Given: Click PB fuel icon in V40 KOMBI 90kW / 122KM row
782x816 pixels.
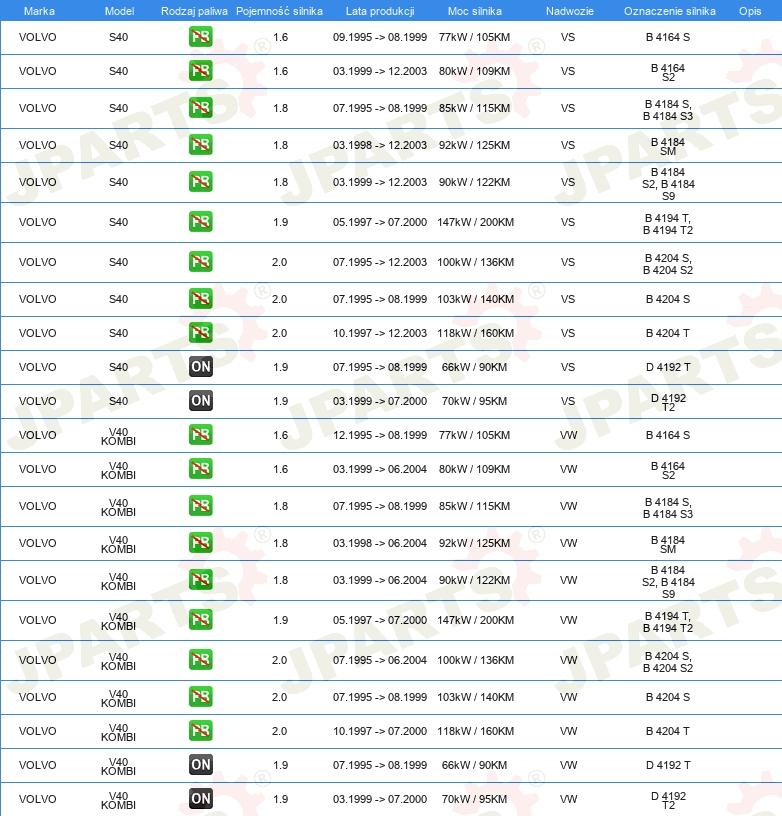Looking at the screenshot, I should (201, 580).
